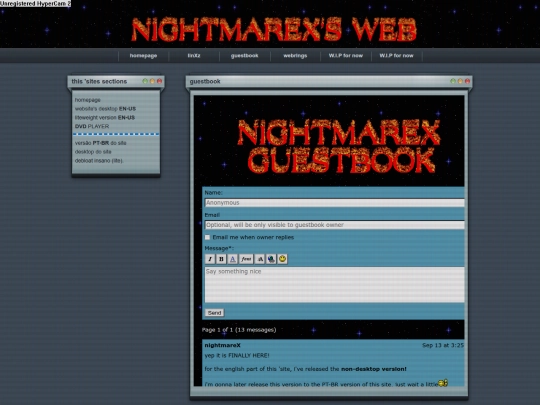Image resolution: width=540 pixels, height=405 pixels.
Task: Click the red button on guestbook window
Action: (x=467, y=81)
